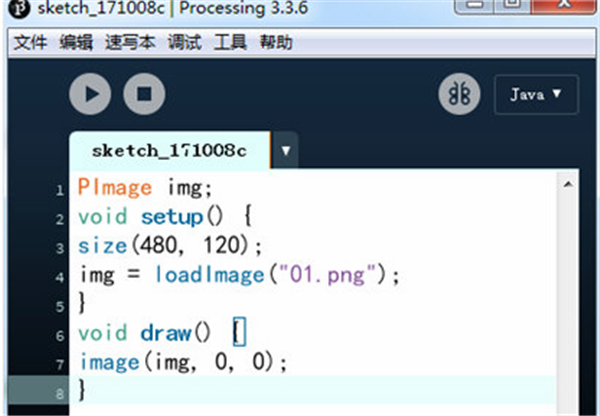The image size is (600, 416).
Task: Open the Java mode dropdown
Action: 536,95
